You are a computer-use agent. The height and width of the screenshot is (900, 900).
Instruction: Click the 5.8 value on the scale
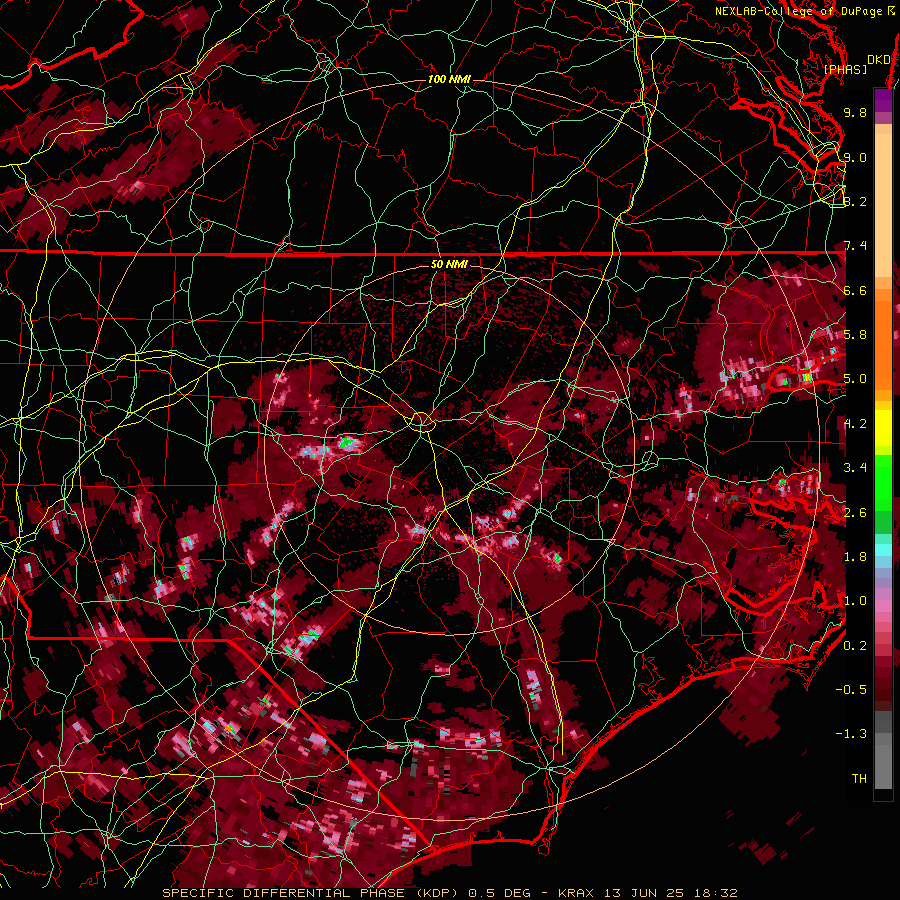pos(855,335)
